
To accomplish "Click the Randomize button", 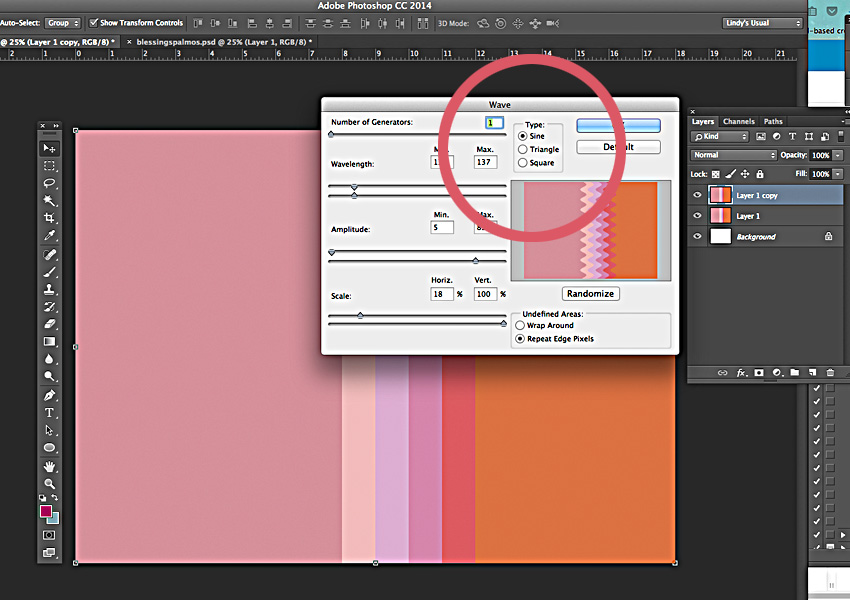I will (x=590, y=294).
